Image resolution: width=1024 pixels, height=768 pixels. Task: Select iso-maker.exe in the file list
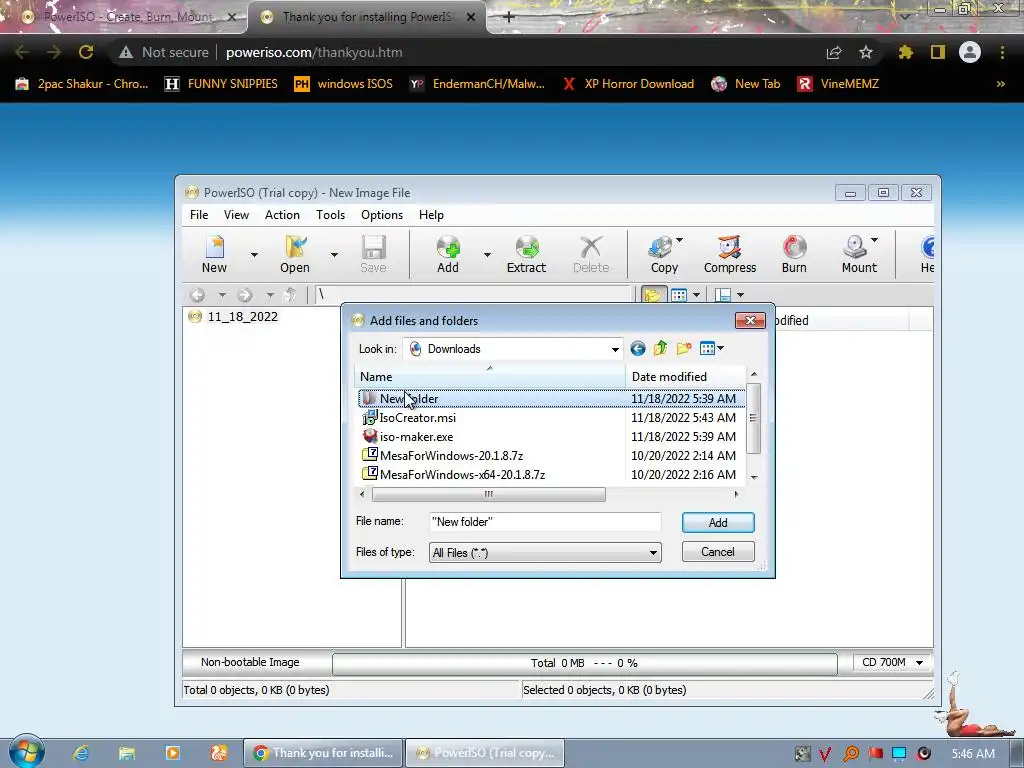coord(416,436)
